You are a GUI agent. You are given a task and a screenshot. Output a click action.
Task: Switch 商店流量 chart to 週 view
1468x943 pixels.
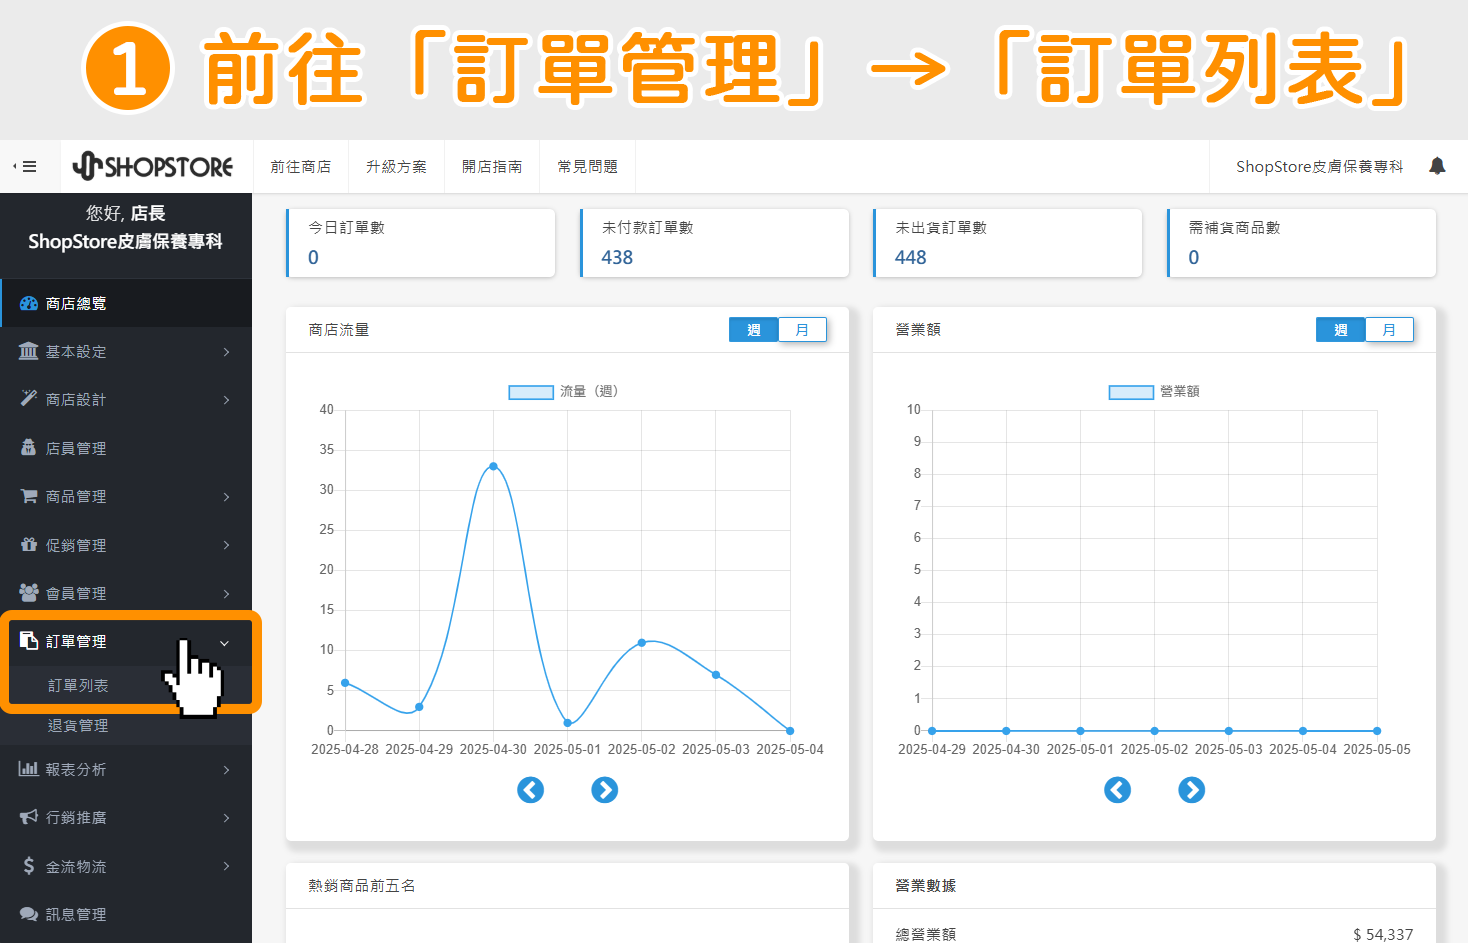click(754, 330)
